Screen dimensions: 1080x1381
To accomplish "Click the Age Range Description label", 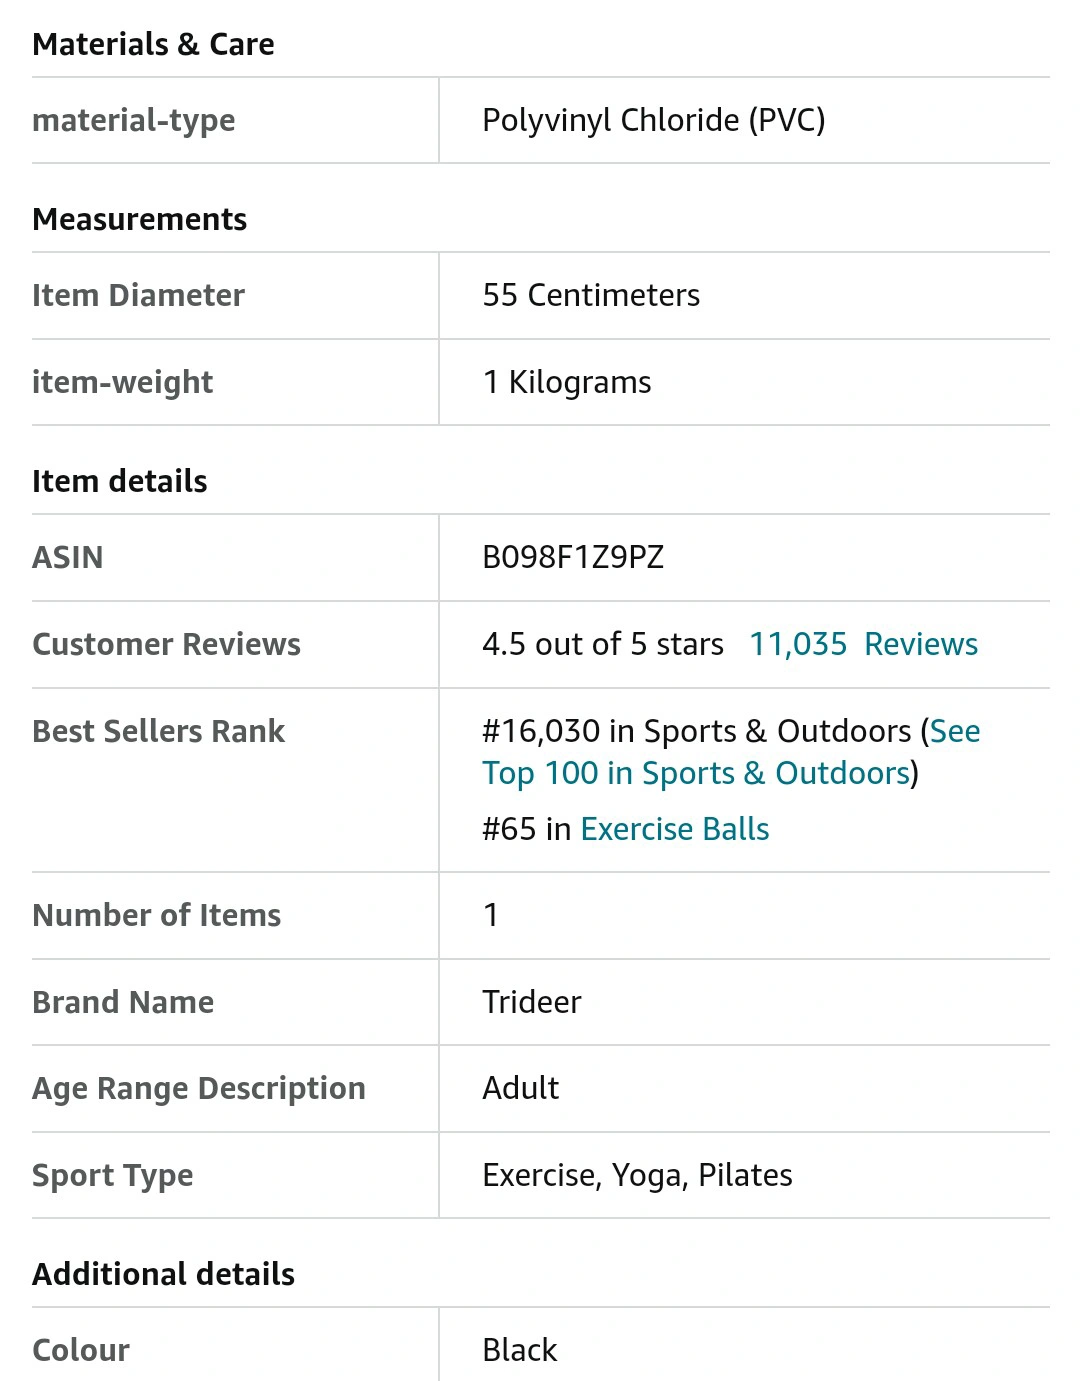I will (x=199, y=1088).
